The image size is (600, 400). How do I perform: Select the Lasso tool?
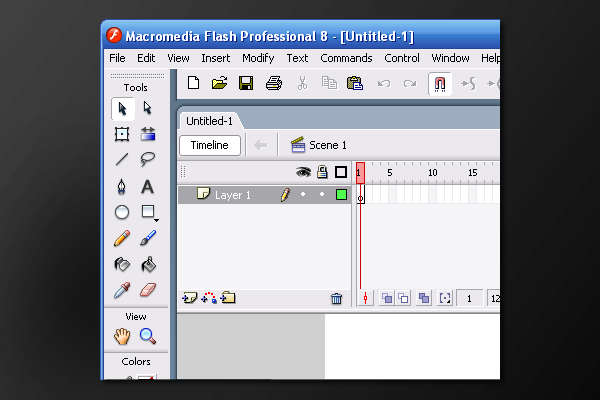tap(148, 159)
